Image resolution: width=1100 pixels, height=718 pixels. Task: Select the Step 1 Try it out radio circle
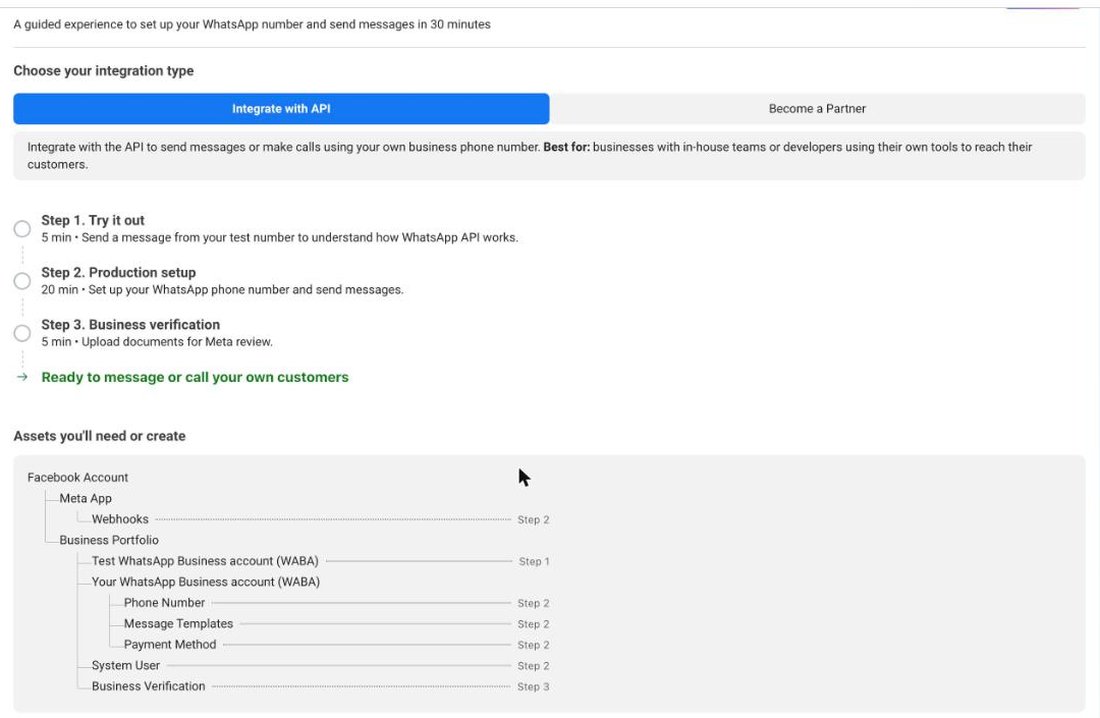(22, 229)
